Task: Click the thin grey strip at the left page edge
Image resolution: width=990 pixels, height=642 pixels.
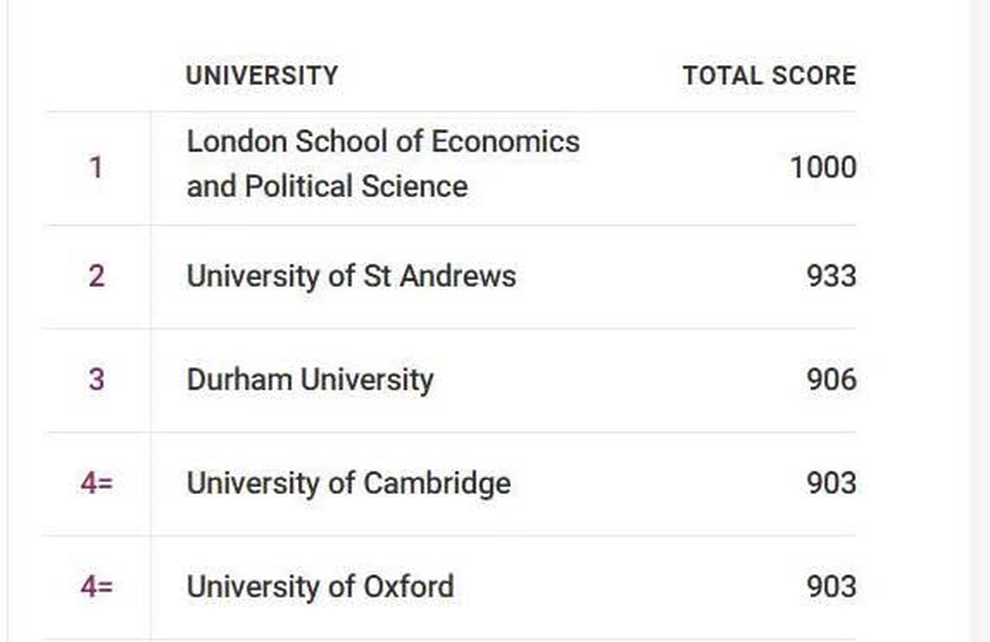Action: (x=3, y=320)
